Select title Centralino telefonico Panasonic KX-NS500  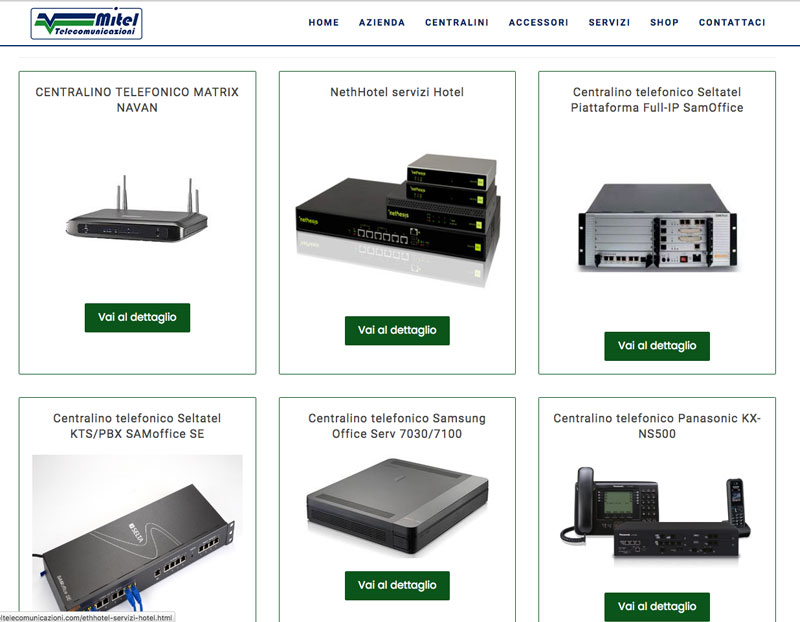(657, 426)
